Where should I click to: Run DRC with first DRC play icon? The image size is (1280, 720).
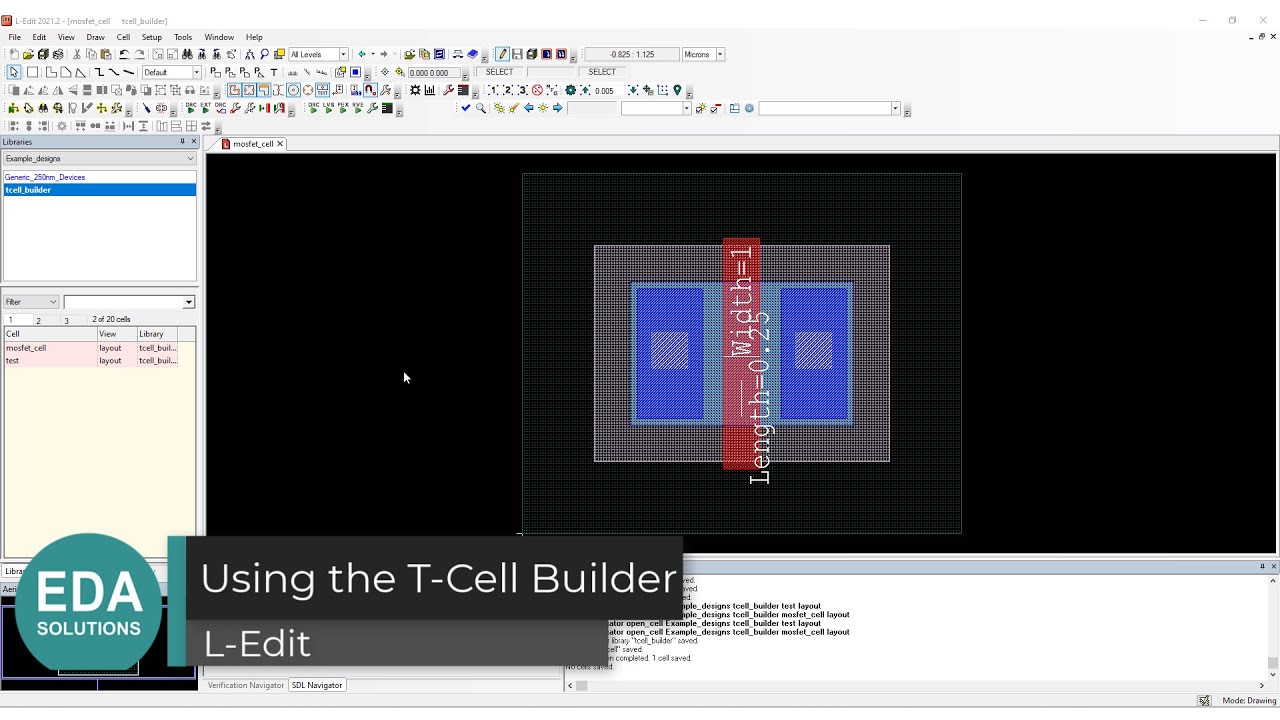pyautogui.click(x=190, y=108)
